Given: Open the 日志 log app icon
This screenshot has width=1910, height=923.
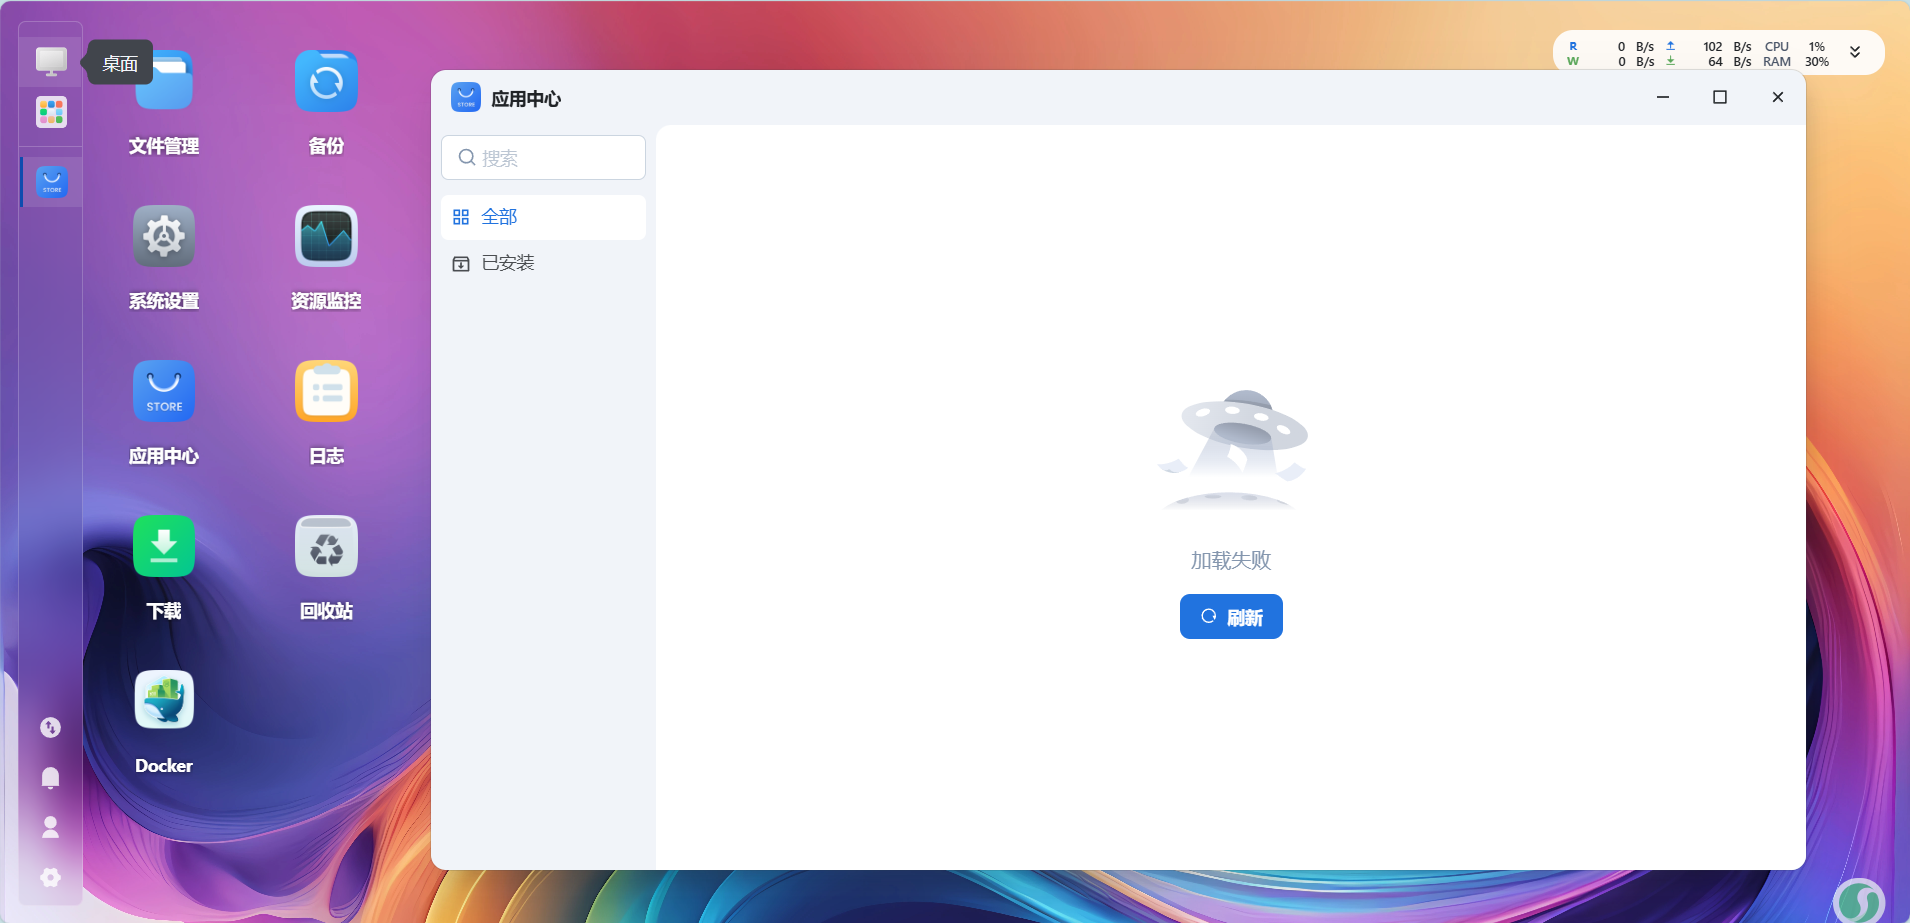Looking at the screenshot, I should coord(326,392).
